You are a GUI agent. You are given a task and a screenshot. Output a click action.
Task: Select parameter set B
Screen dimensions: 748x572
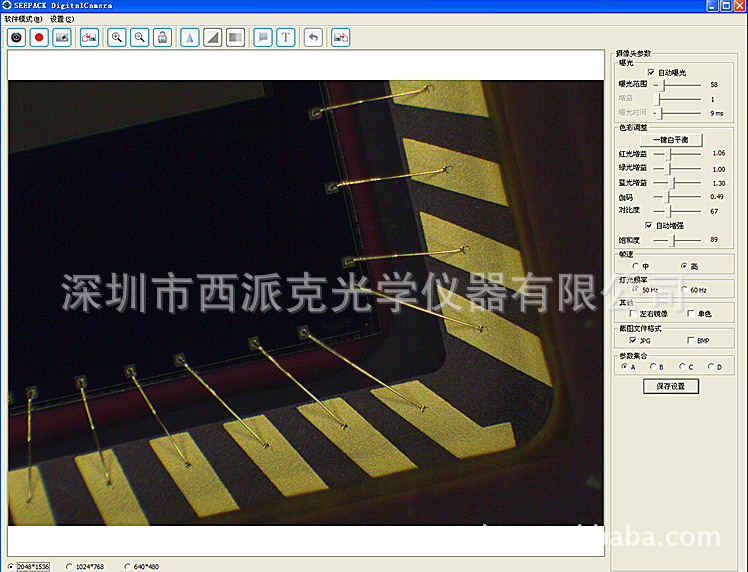pyautogui.click(x=653, y=366)
